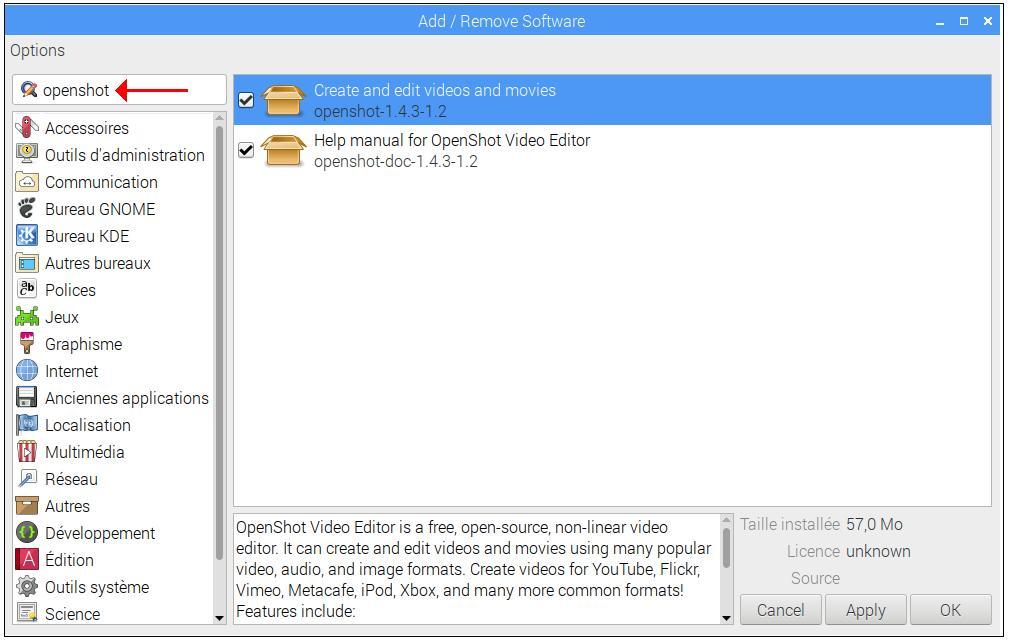Choose the Multimédia category label
The height and width of the screenshot is (641, 1010).
(x=84, y=453)
